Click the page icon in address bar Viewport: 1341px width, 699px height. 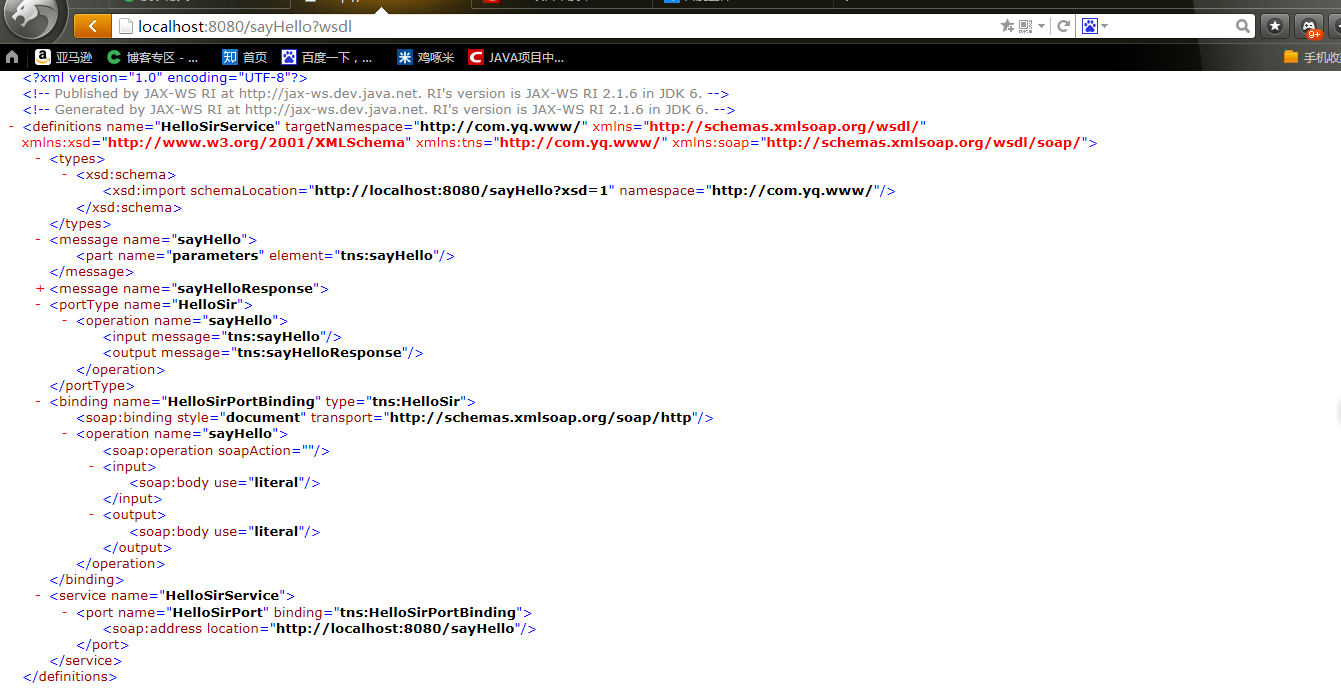point(126,26)
